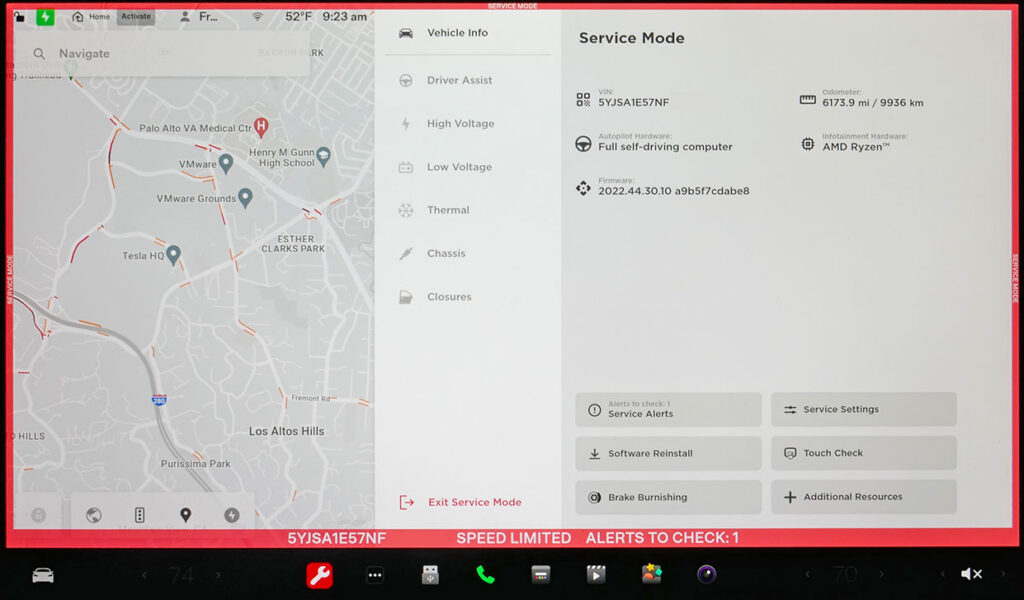Tap the VIN QR code icon
This screenshot has height=600, width=1024.
(583, 99)
